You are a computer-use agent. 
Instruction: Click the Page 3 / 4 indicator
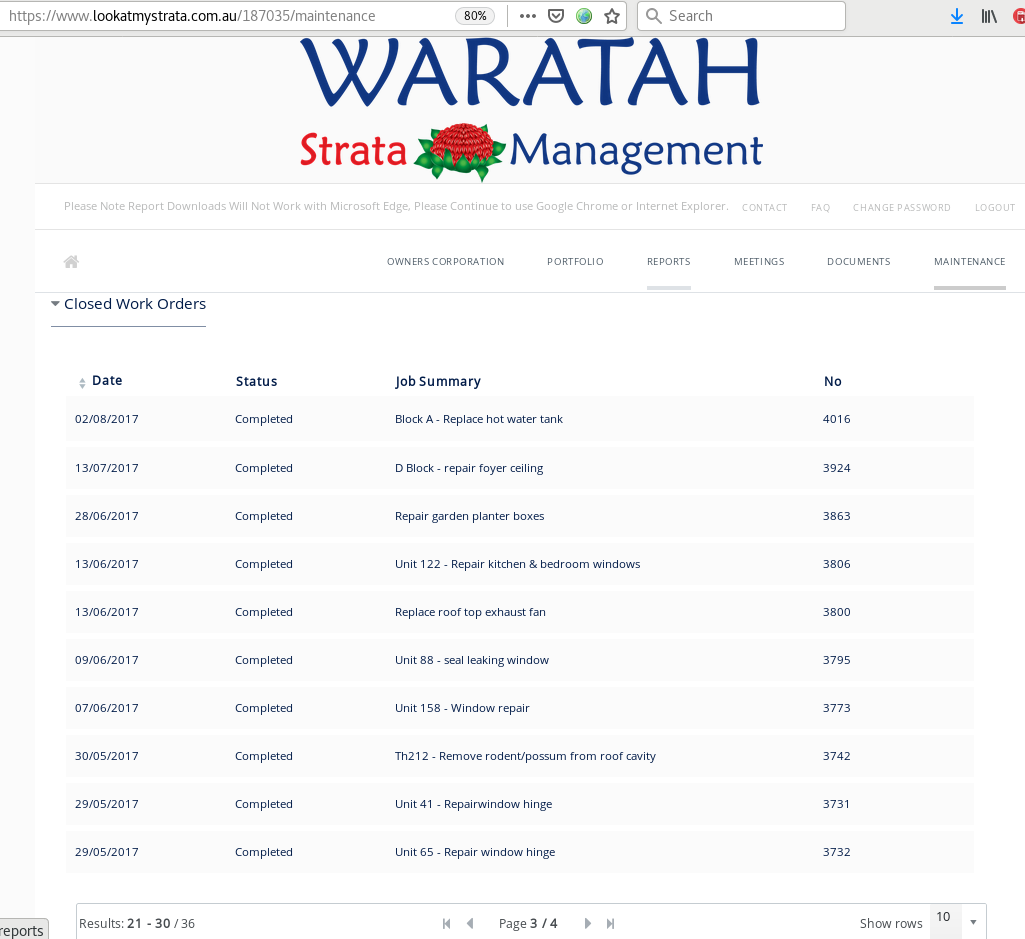[528, 923]
